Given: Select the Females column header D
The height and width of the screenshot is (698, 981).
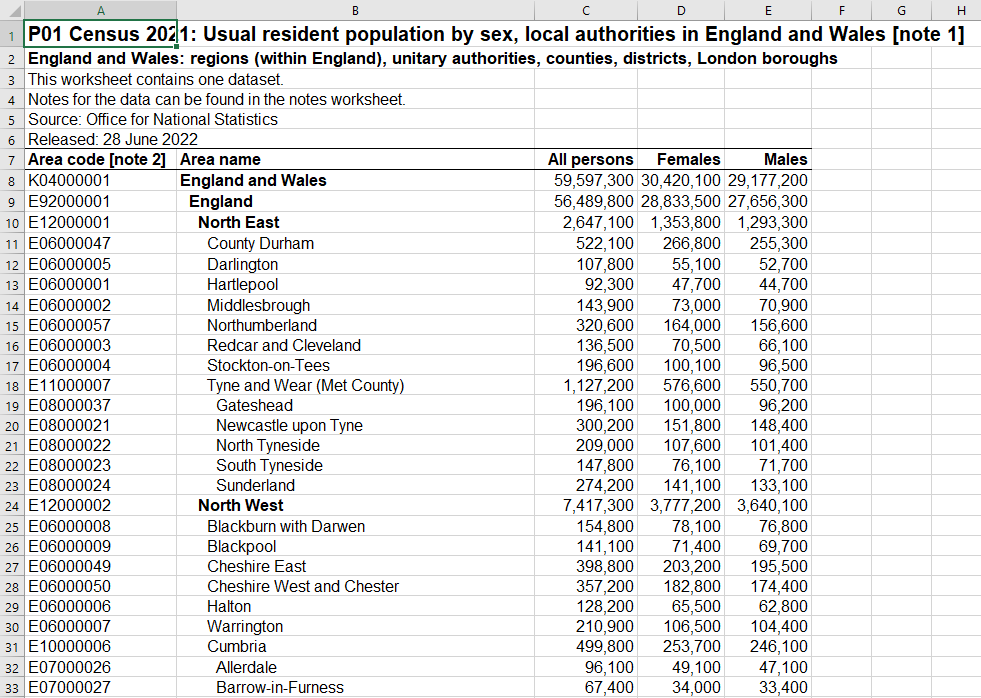Looking at the screenshot, I should tap(680, 10).
